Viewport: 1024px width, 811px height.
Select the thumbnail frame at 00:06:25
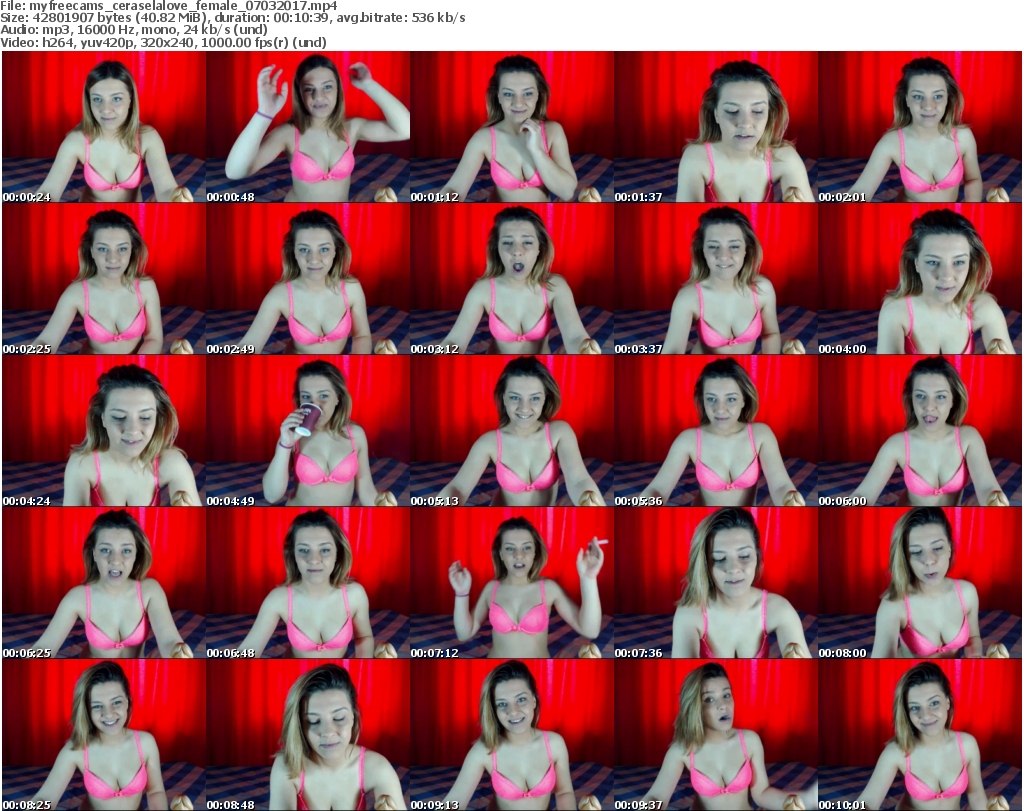click(x=104, y=583)
